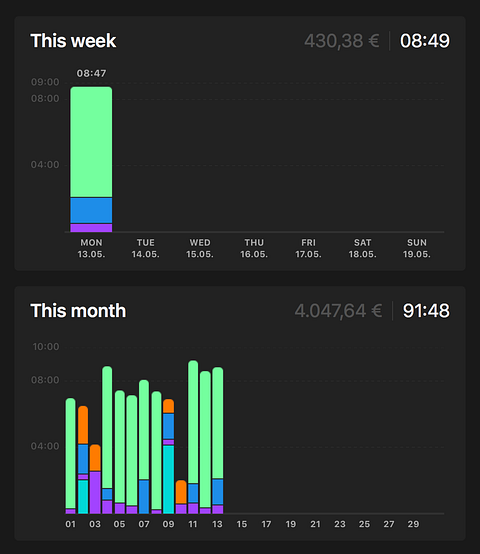The image size is (480, 554).
Task: Select the TUE 14.05. day label
Action: click(x=146, y=248)
